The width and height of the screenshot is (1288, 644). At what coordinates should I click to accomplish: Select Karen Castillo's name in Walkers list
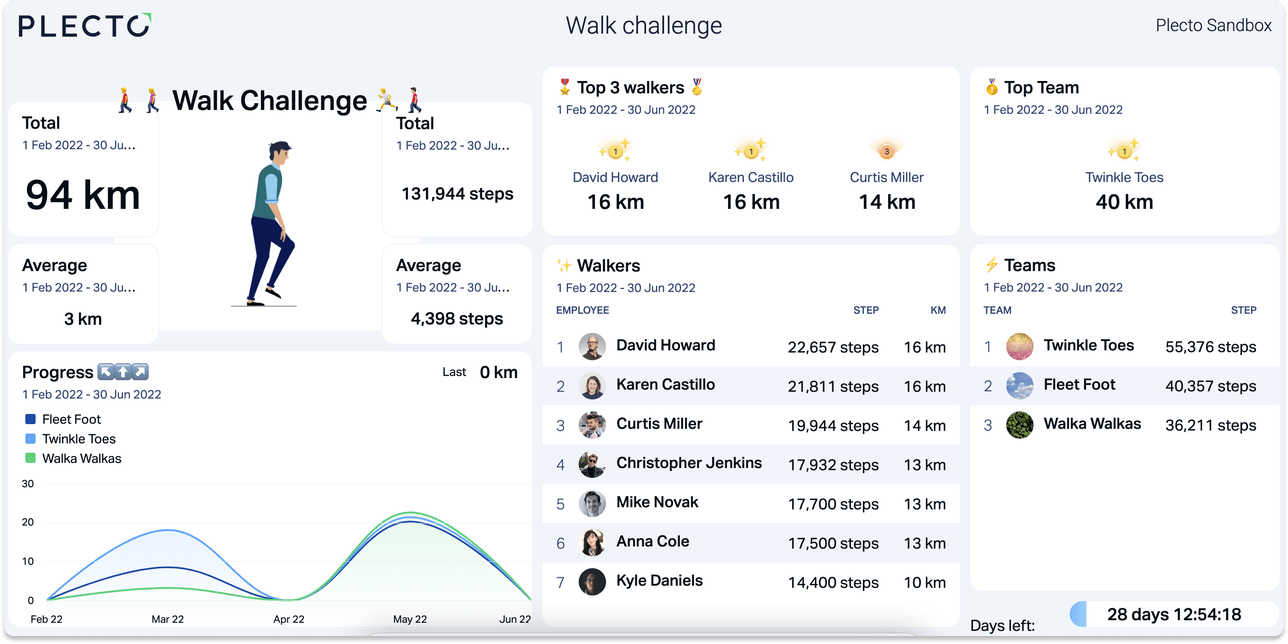[666, 384]
